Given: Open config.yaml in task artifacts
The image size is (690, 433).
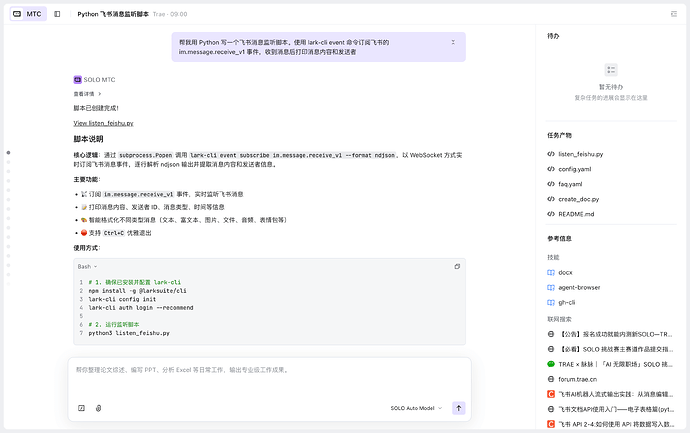Looking at the screenshot, I should click(x=575, y=169).
